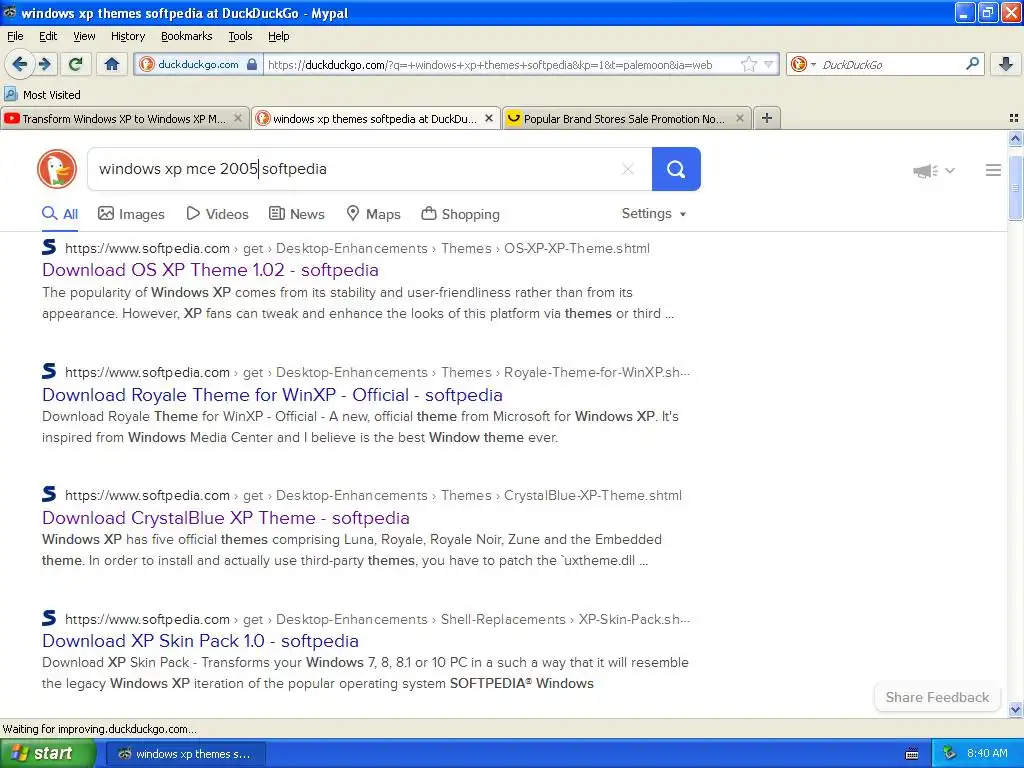Submit the search with blue magnifier button

(x=676, y=169)
